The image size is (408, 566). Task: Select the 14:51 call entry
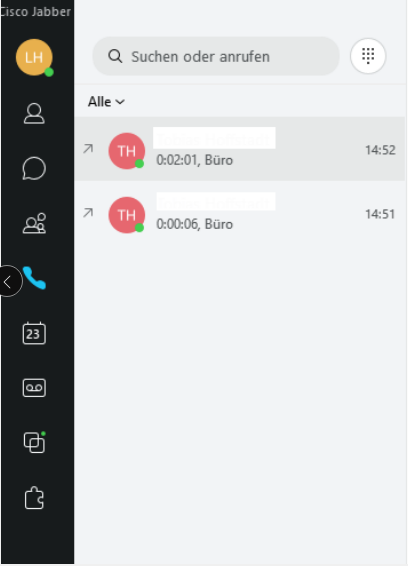pyautogui.click(x=240, y=214)
